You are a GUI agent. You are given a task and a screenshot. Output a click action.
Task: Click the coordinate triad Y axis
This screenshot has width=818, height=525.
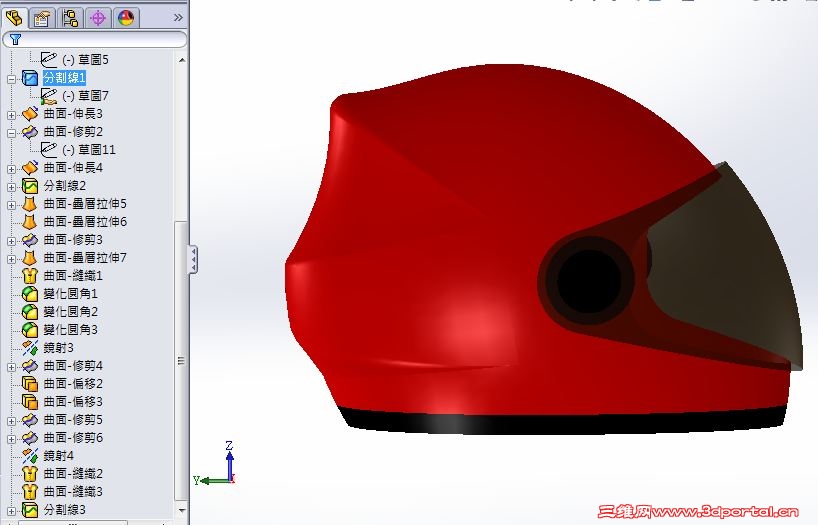[210, 480]
